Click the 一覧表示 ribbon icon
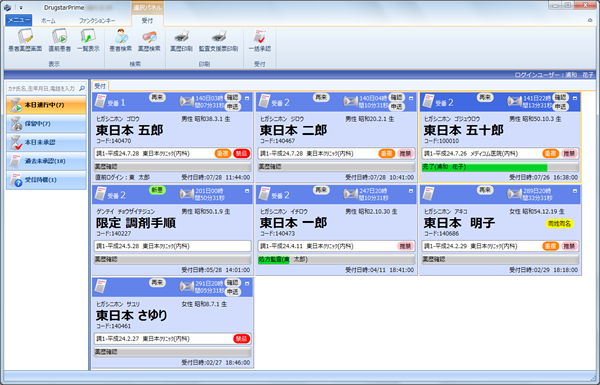 point(88,41)
